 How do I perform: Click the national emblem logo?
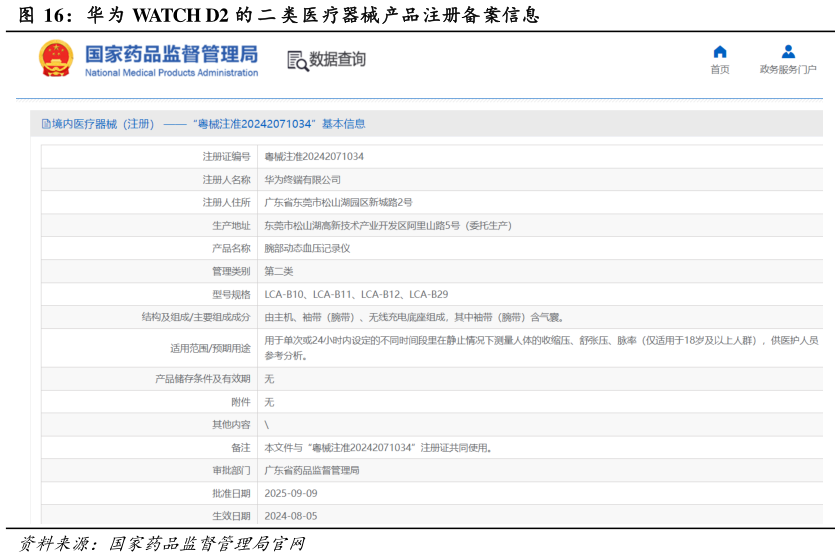pyautogui.click(x=56, y=58)
